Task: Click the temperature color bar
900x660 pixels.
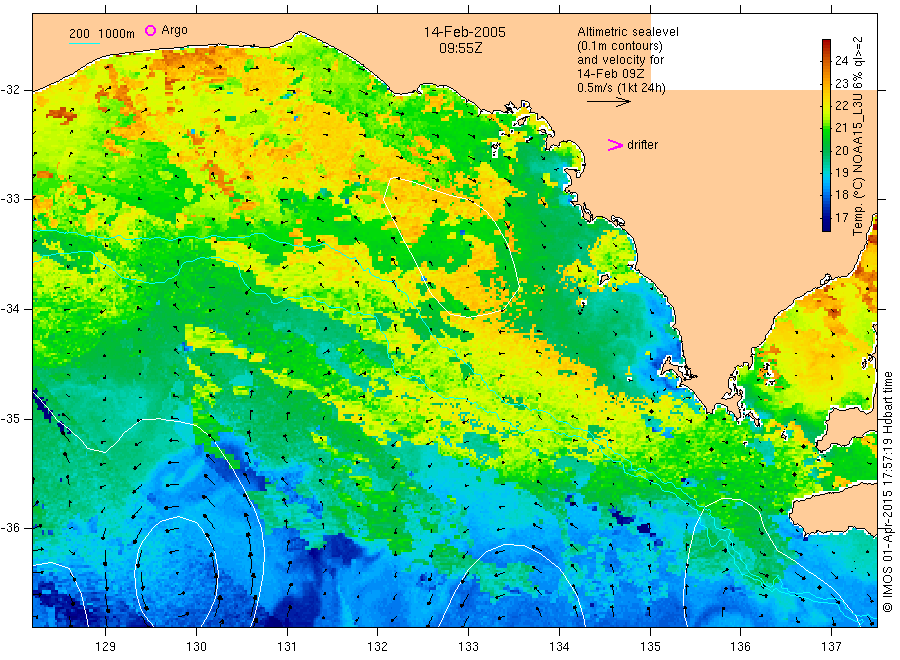Action: [826, 135]
